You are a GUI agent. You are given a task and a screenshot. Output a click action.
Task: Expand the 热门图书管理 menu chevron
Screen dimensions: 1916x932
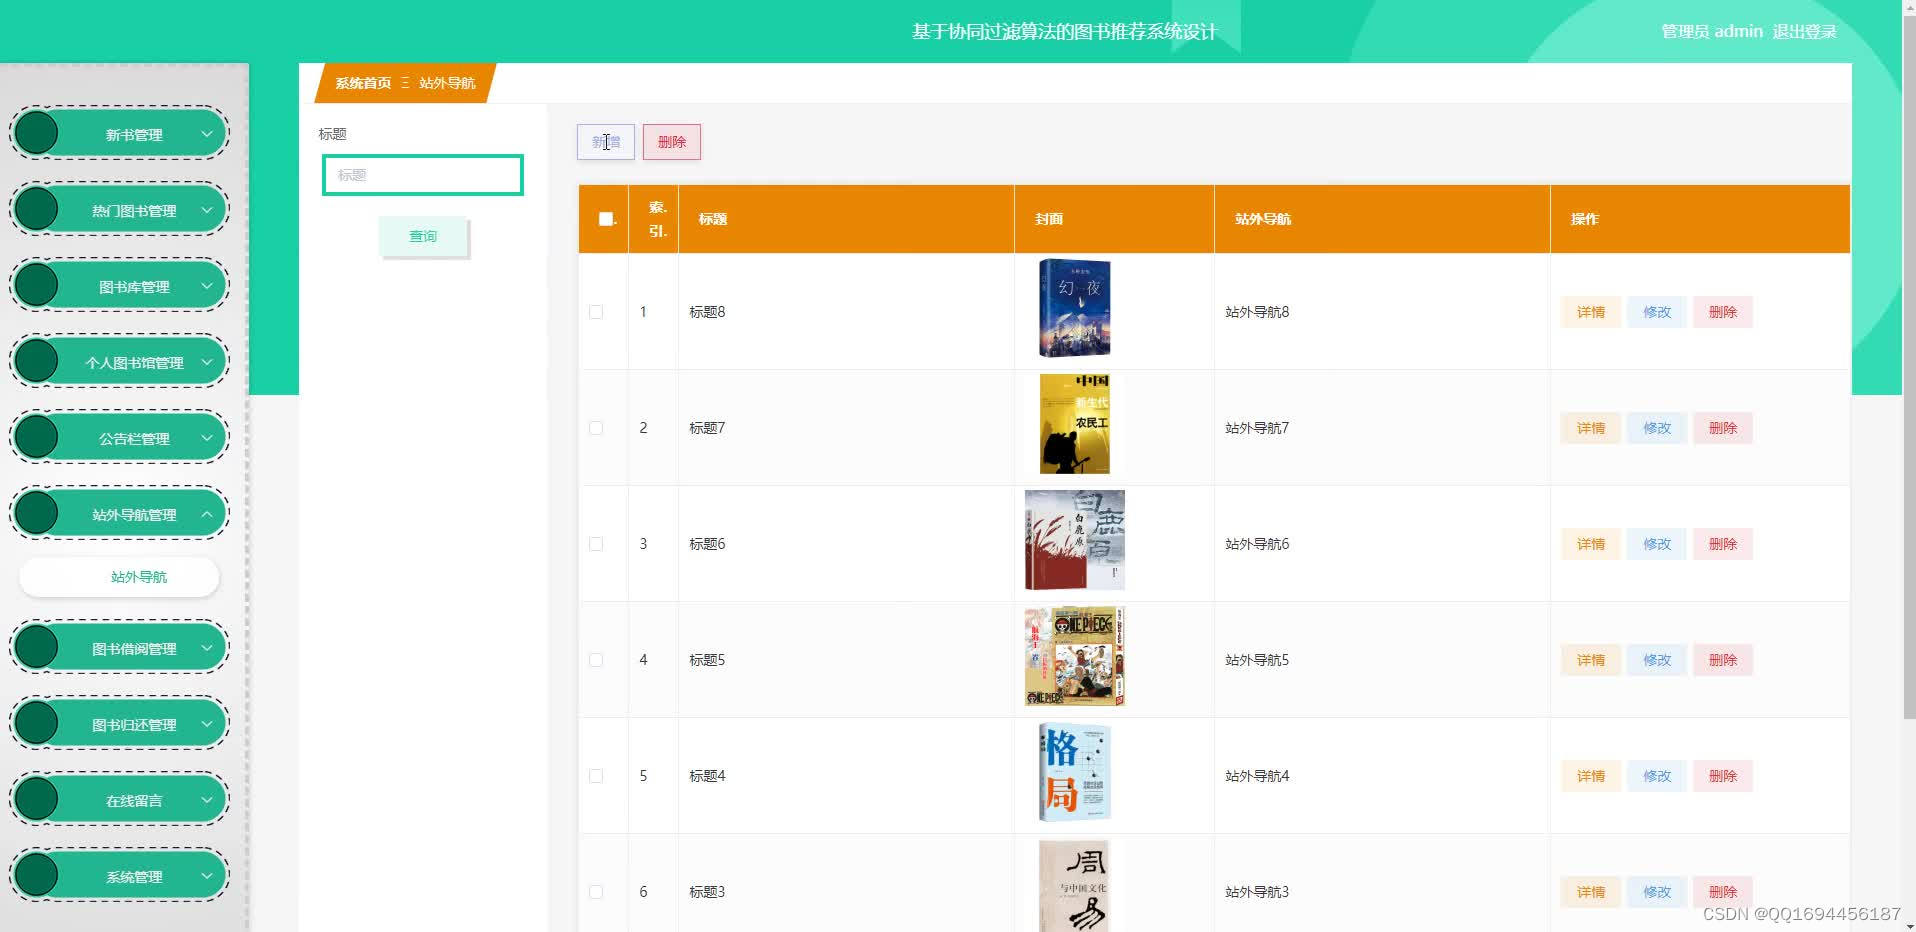click(207, 210)
